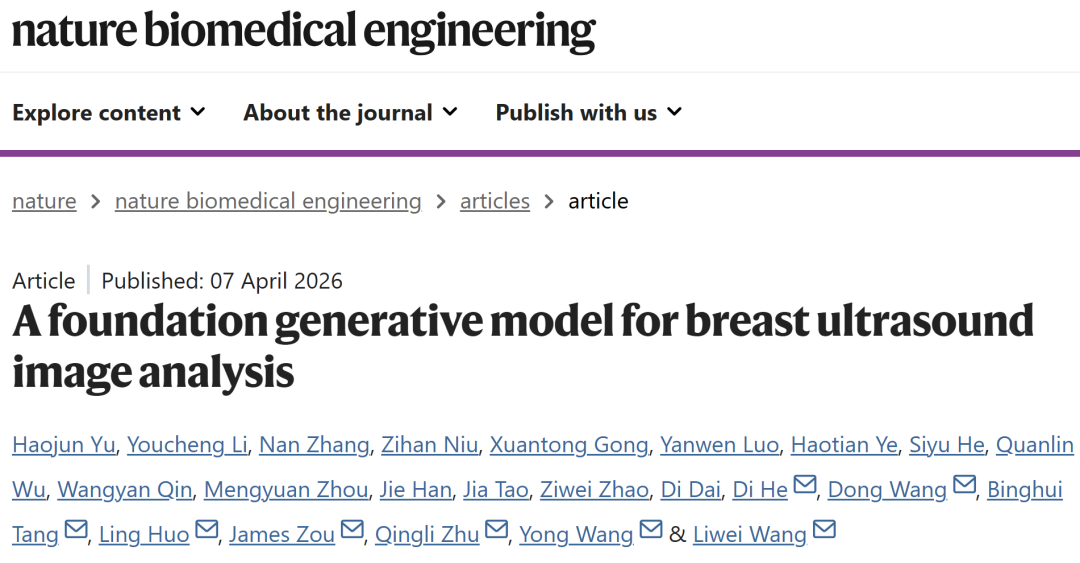Image resolution: width=1080 pixels, height=563 pixels.
Task: Click the envelope icon next to James Zou
Action: point(352,531)
